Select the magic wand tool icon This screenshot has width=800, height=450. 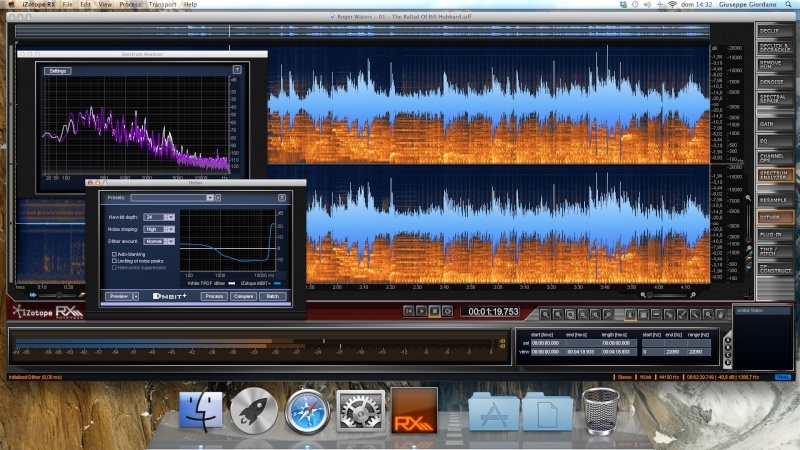click(x=695, y=315)
